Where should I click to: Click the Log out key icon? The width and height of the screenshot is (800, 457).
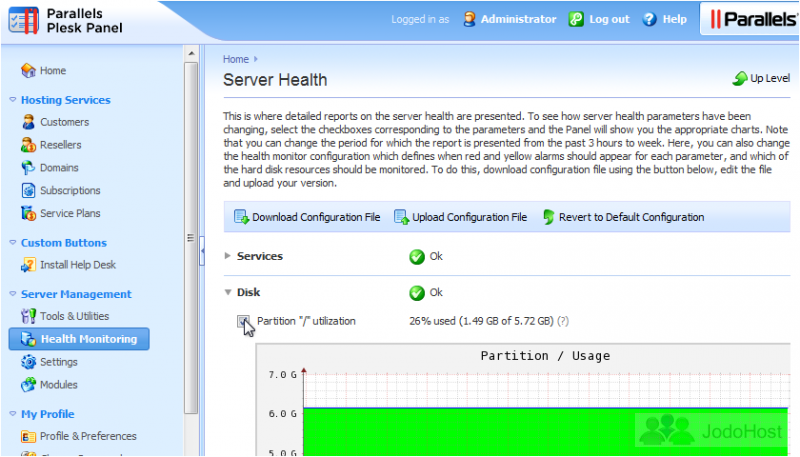coord(576,19)
